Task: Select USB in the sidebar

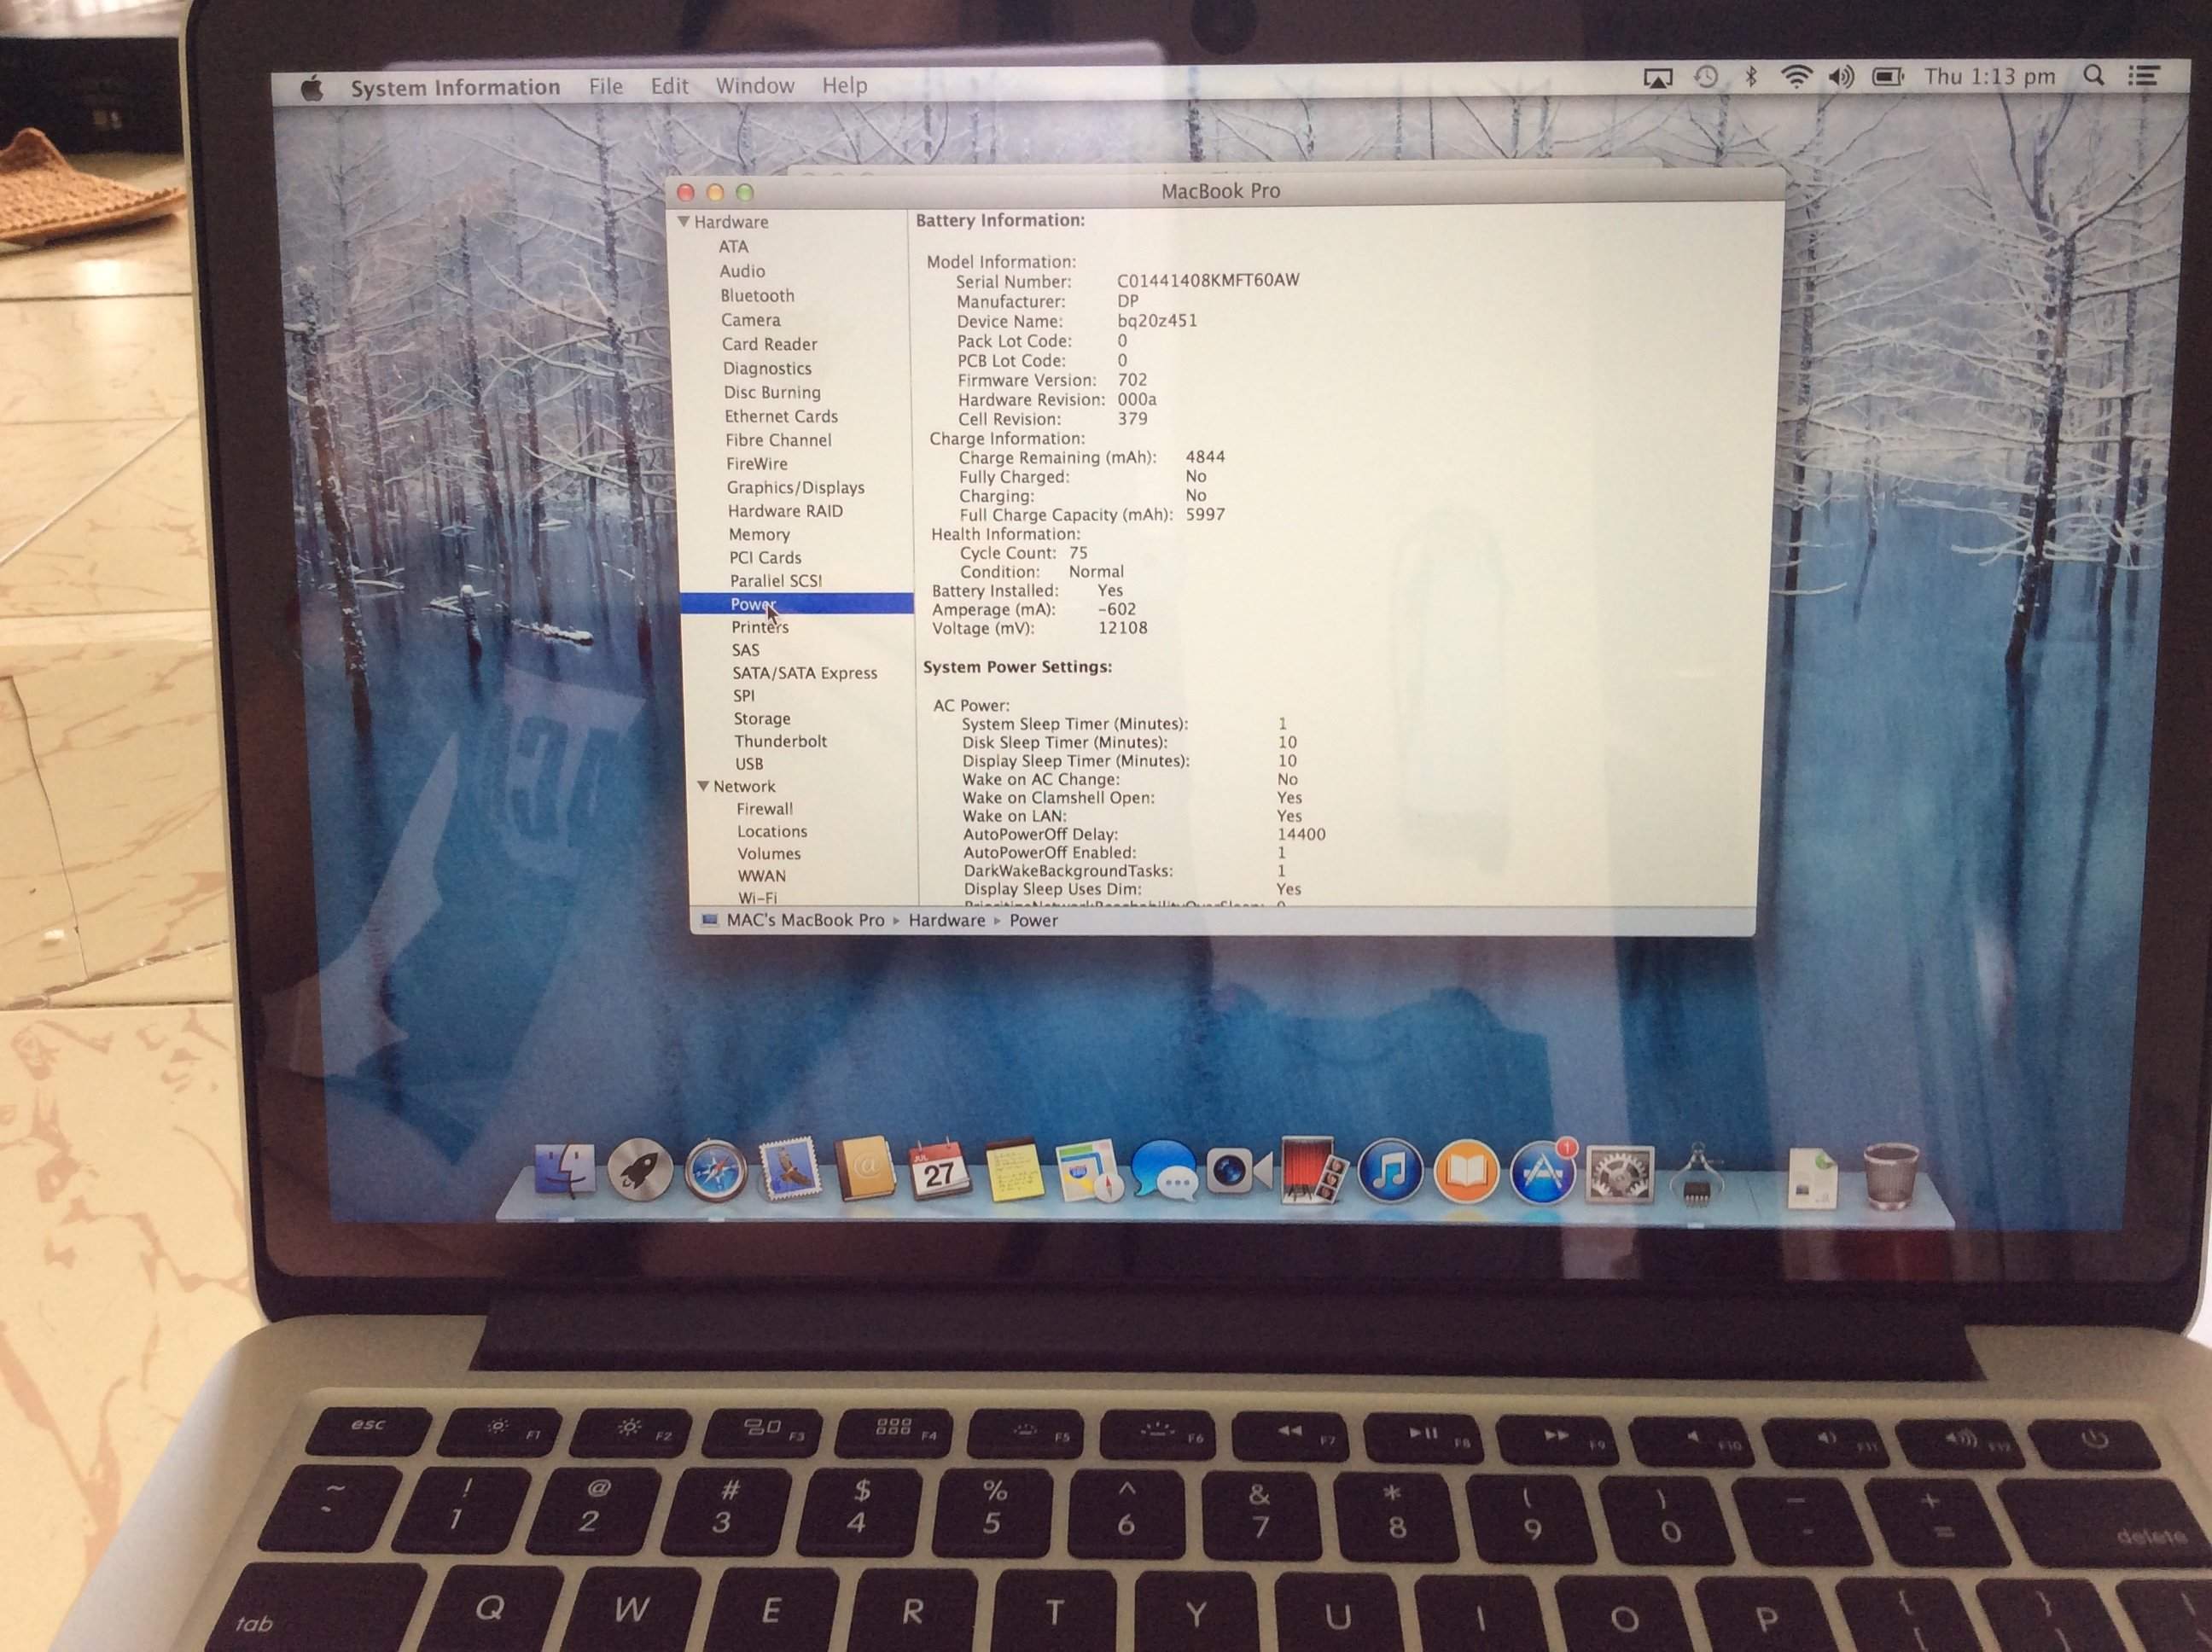Action: (x=749, y=764)
